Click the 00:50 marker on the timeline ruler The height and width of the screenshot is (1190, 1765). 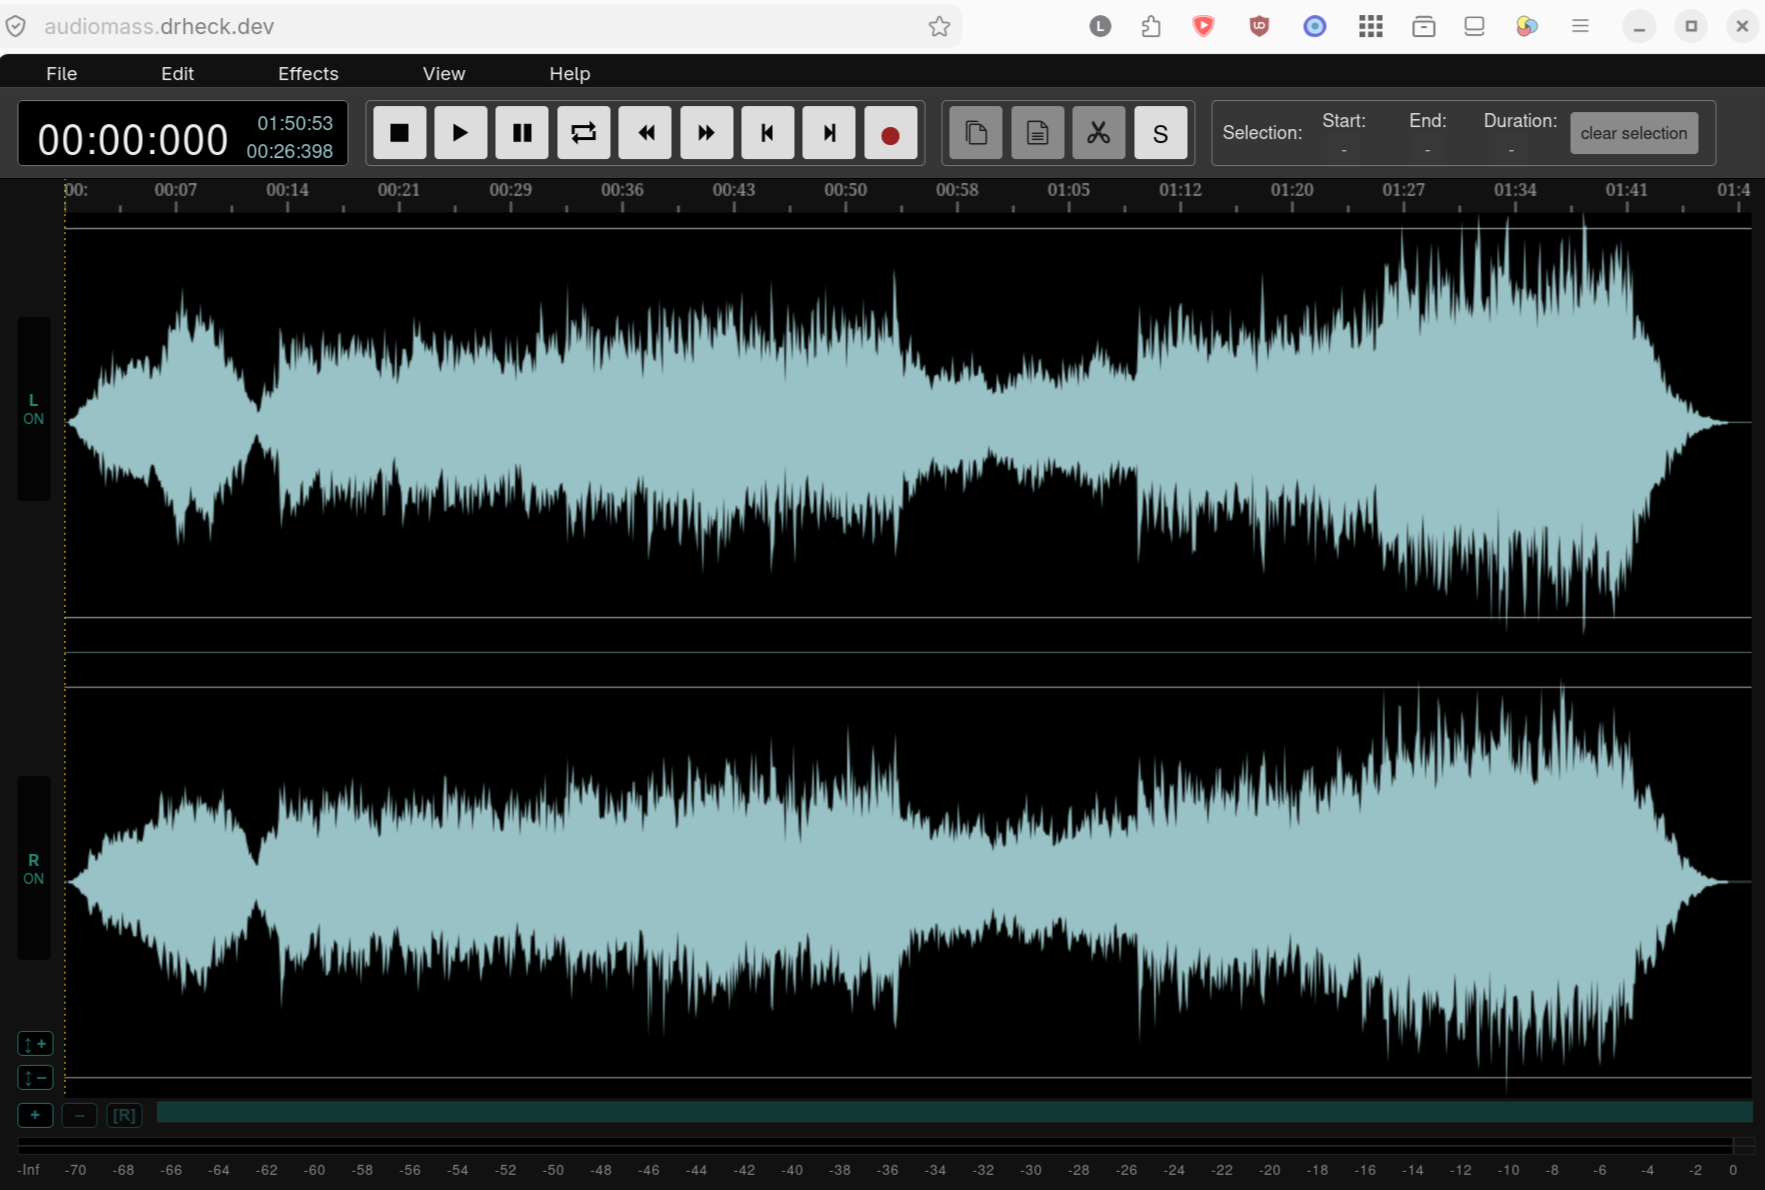(845, 190)
